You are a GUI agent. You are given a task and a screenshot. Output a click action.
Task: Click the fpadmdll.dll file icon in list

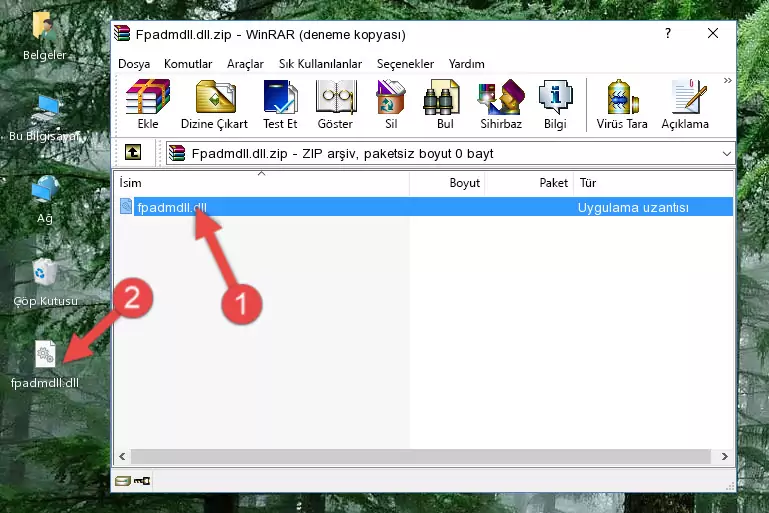(126, 206)
